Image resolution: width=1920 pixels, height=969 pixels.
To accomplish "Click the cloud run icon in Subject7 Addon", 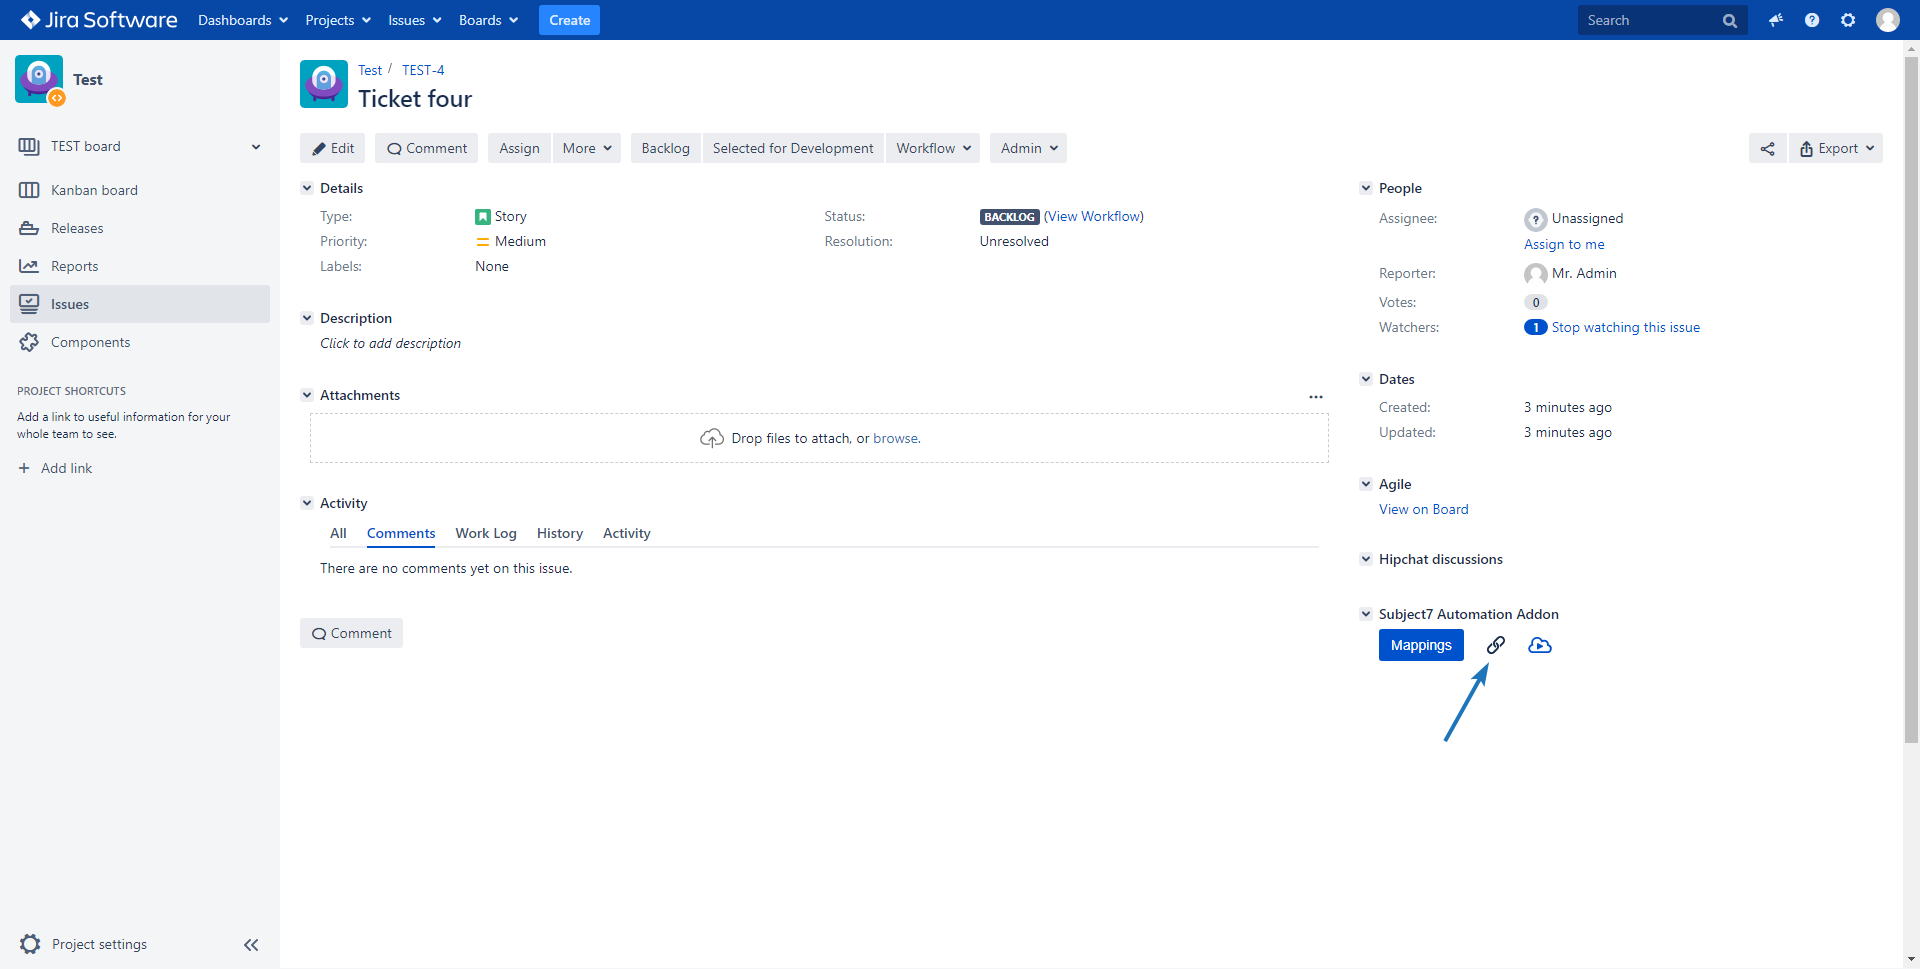I will coord(1540,645).
